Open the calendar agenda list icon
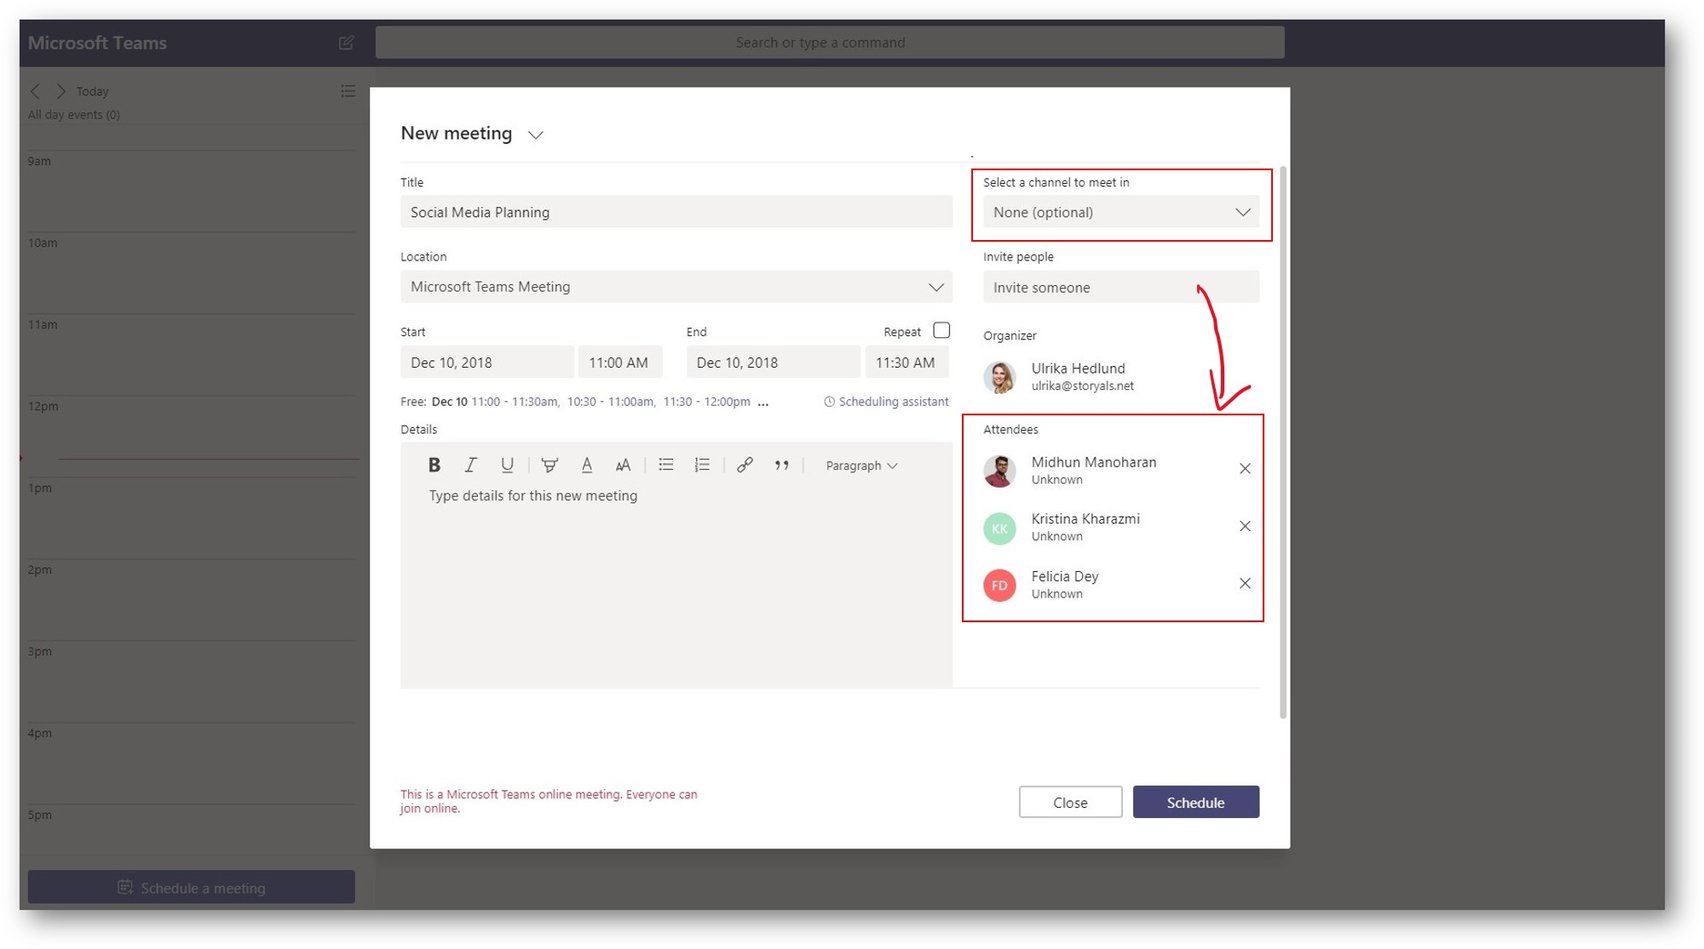Image resolution: width=1704 pixels, height=949 pixels. 347,91
